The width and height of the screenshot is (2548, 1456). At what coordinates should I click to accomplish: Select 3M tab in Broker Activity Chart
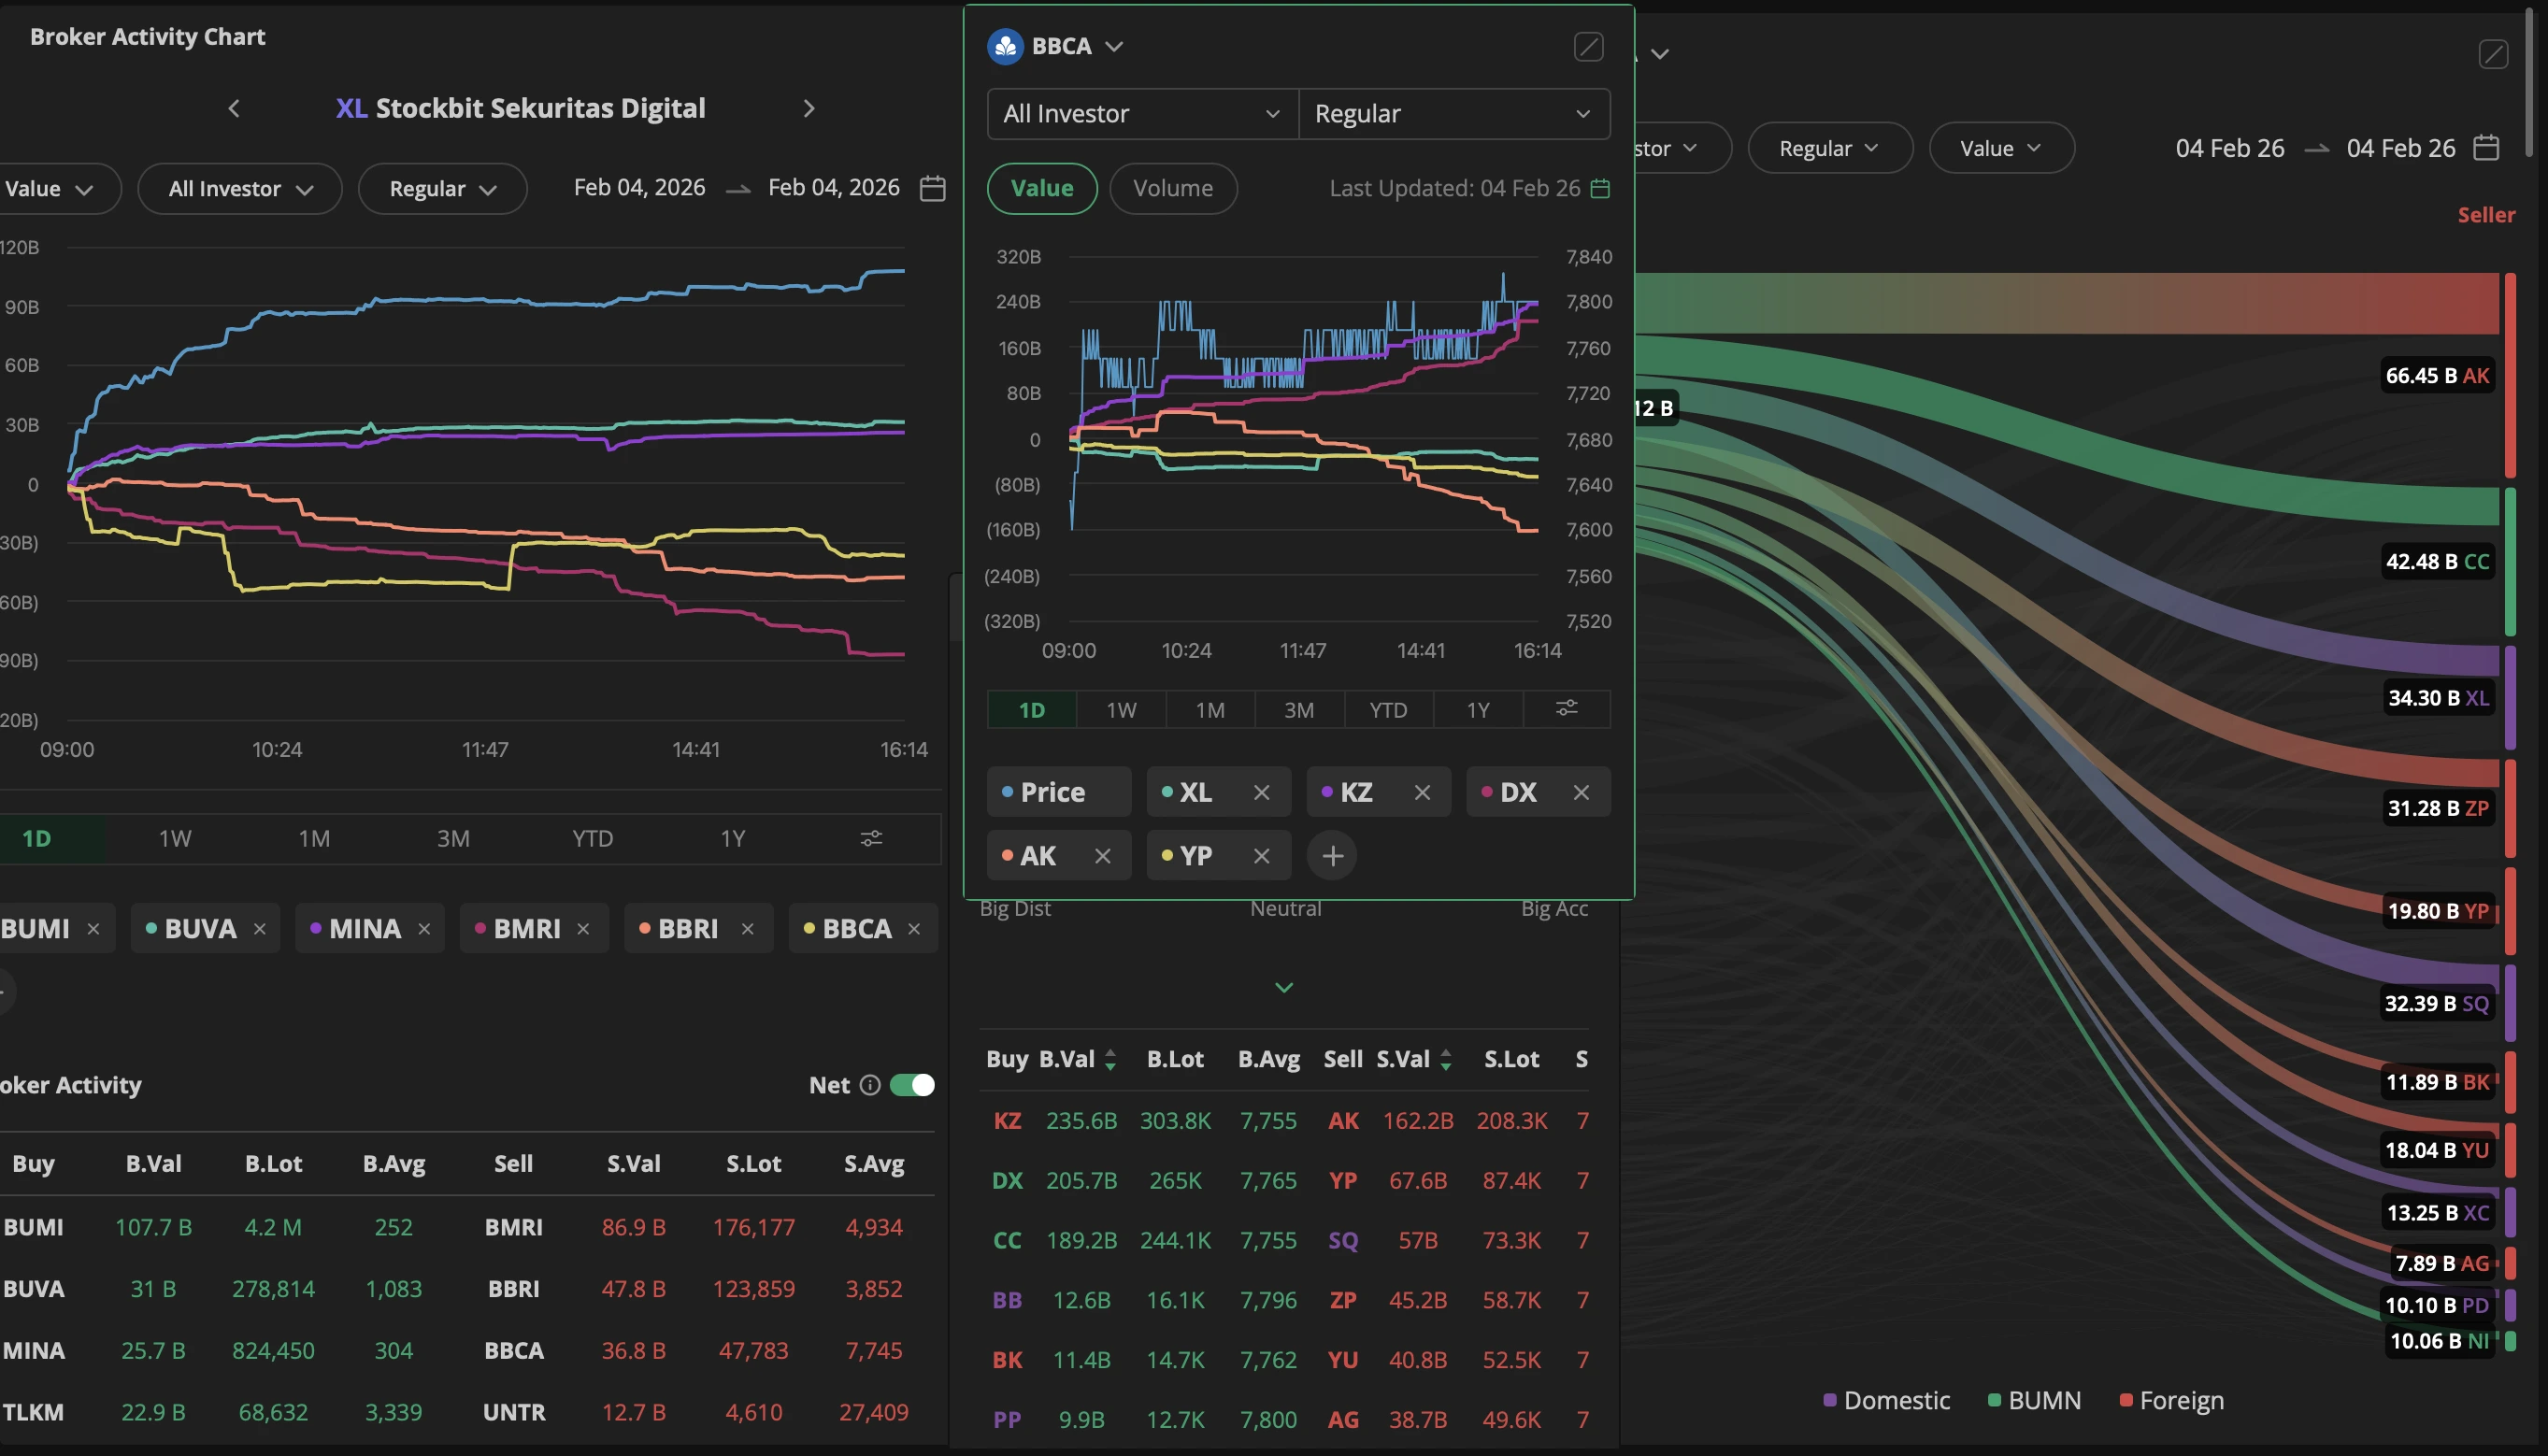pyautogui.click(x=453, y=838)
